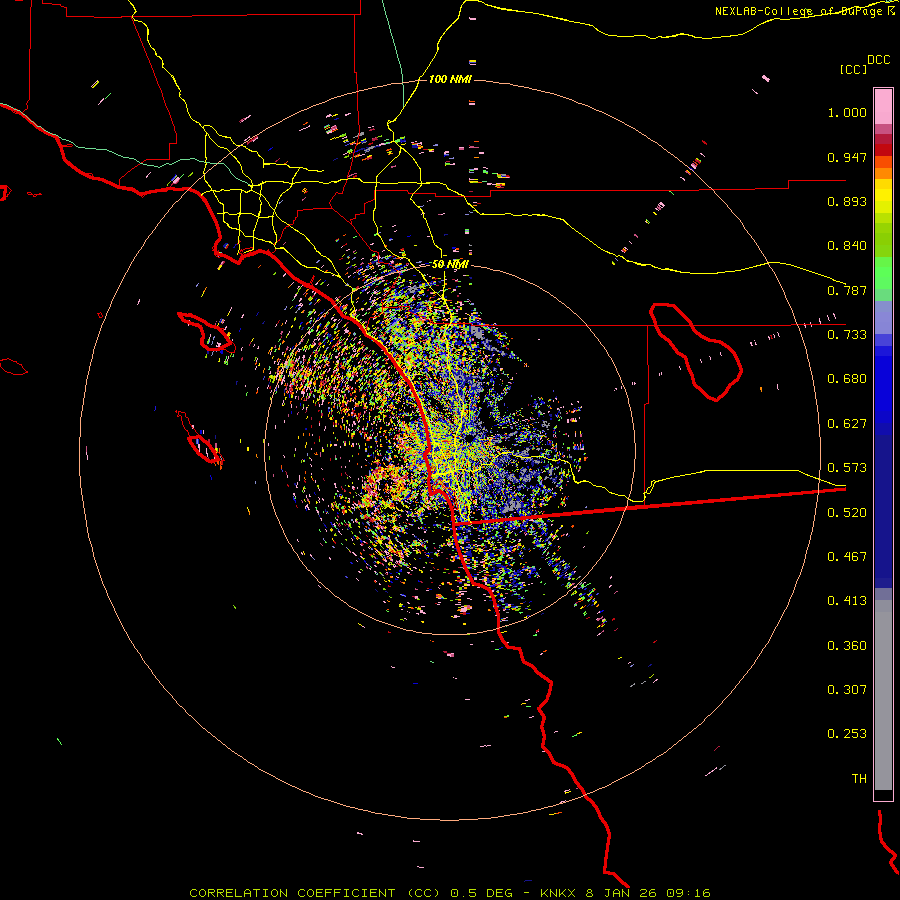The width and height of the screenshot is (900, 900).
Task: Select the 0.253 scale value
Action: (x=847, y=734)
